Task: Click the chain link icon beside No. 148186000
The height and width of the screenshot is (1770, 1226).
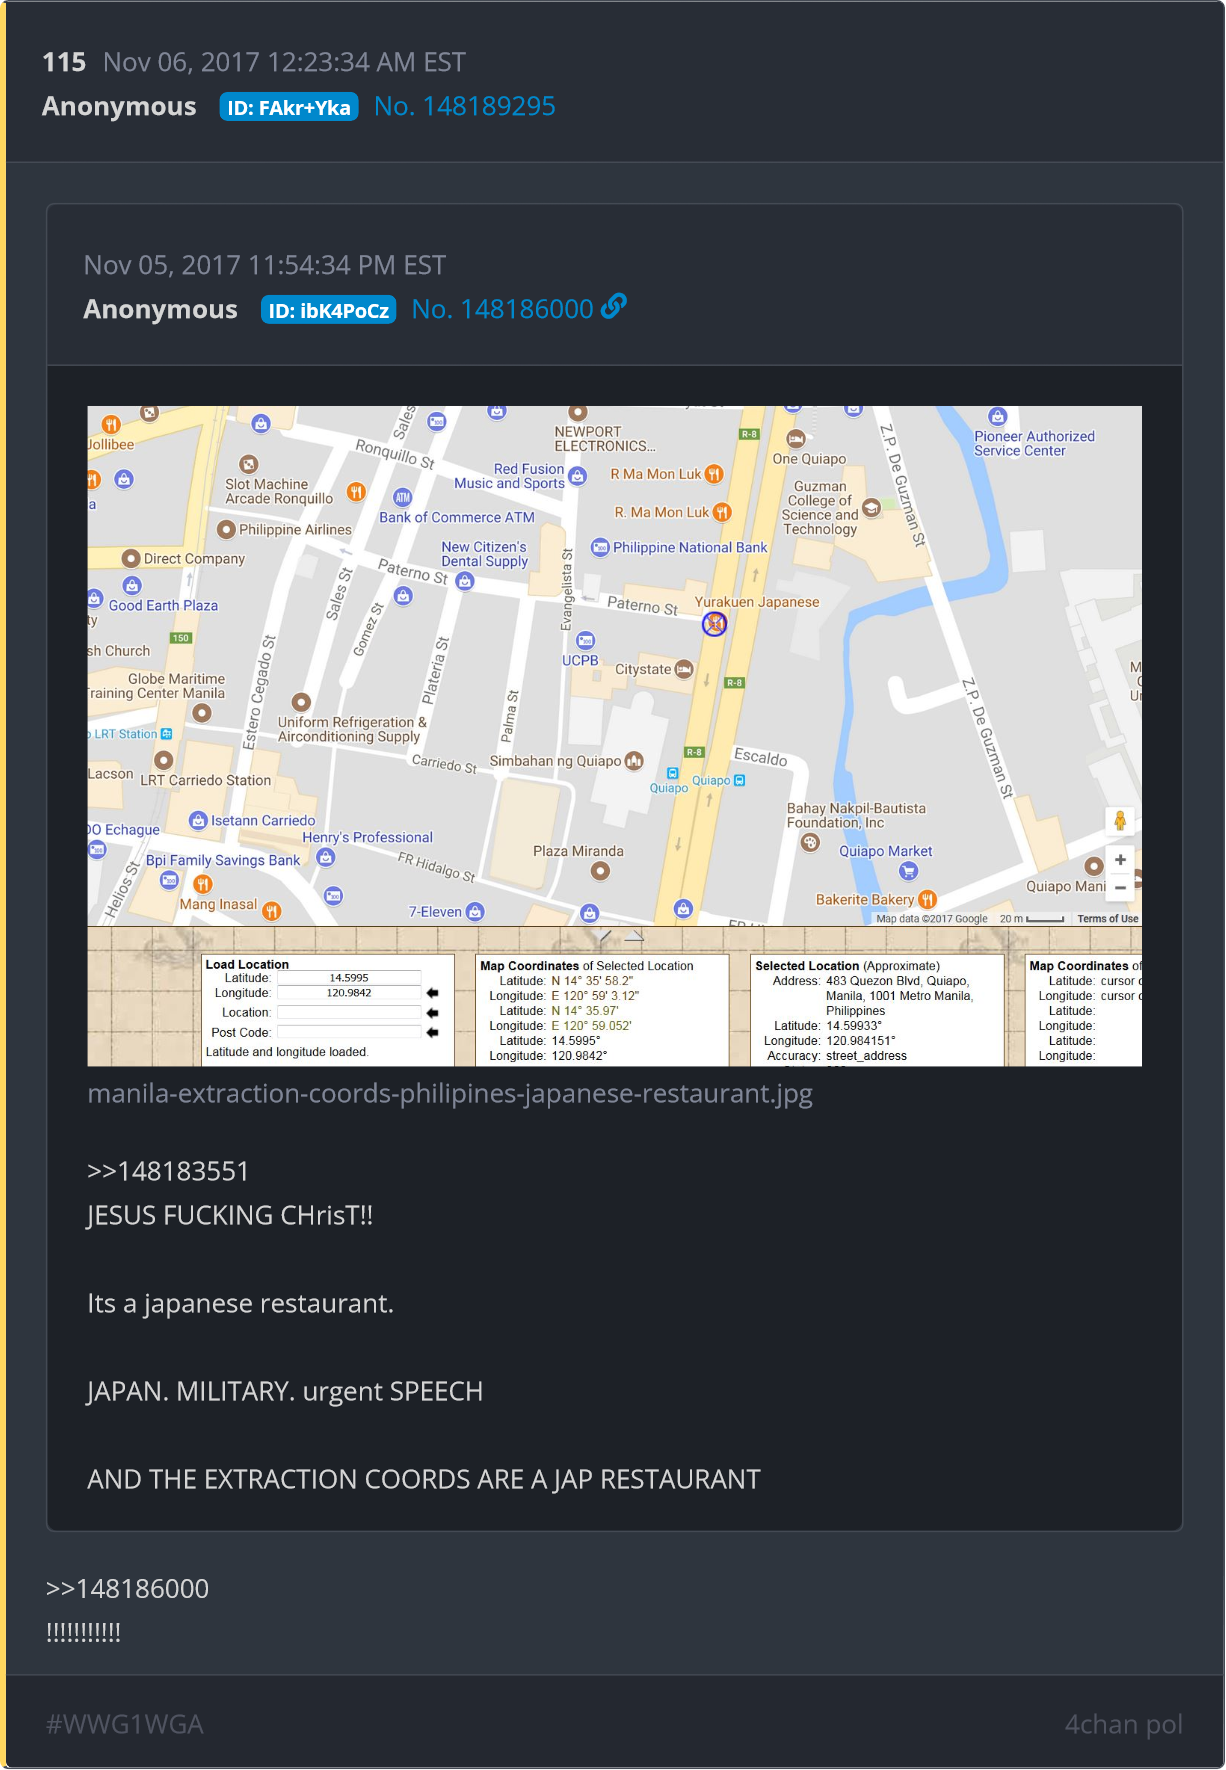Action: 614,306
